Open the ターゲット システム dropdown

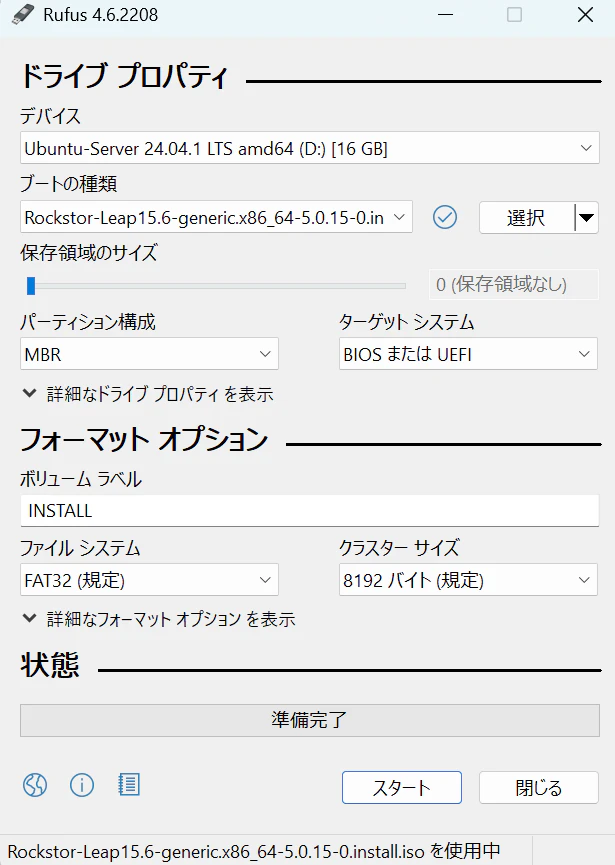pos(468,354)
